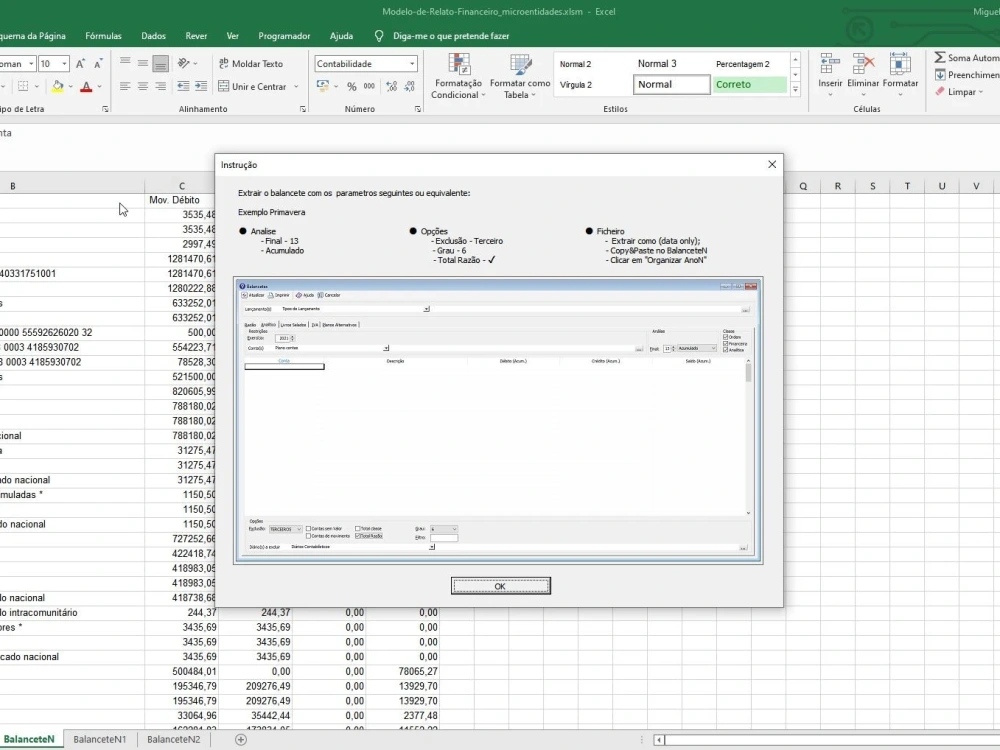
Task: Add a new sheet with the plus icon
Action: coord(240,739)
